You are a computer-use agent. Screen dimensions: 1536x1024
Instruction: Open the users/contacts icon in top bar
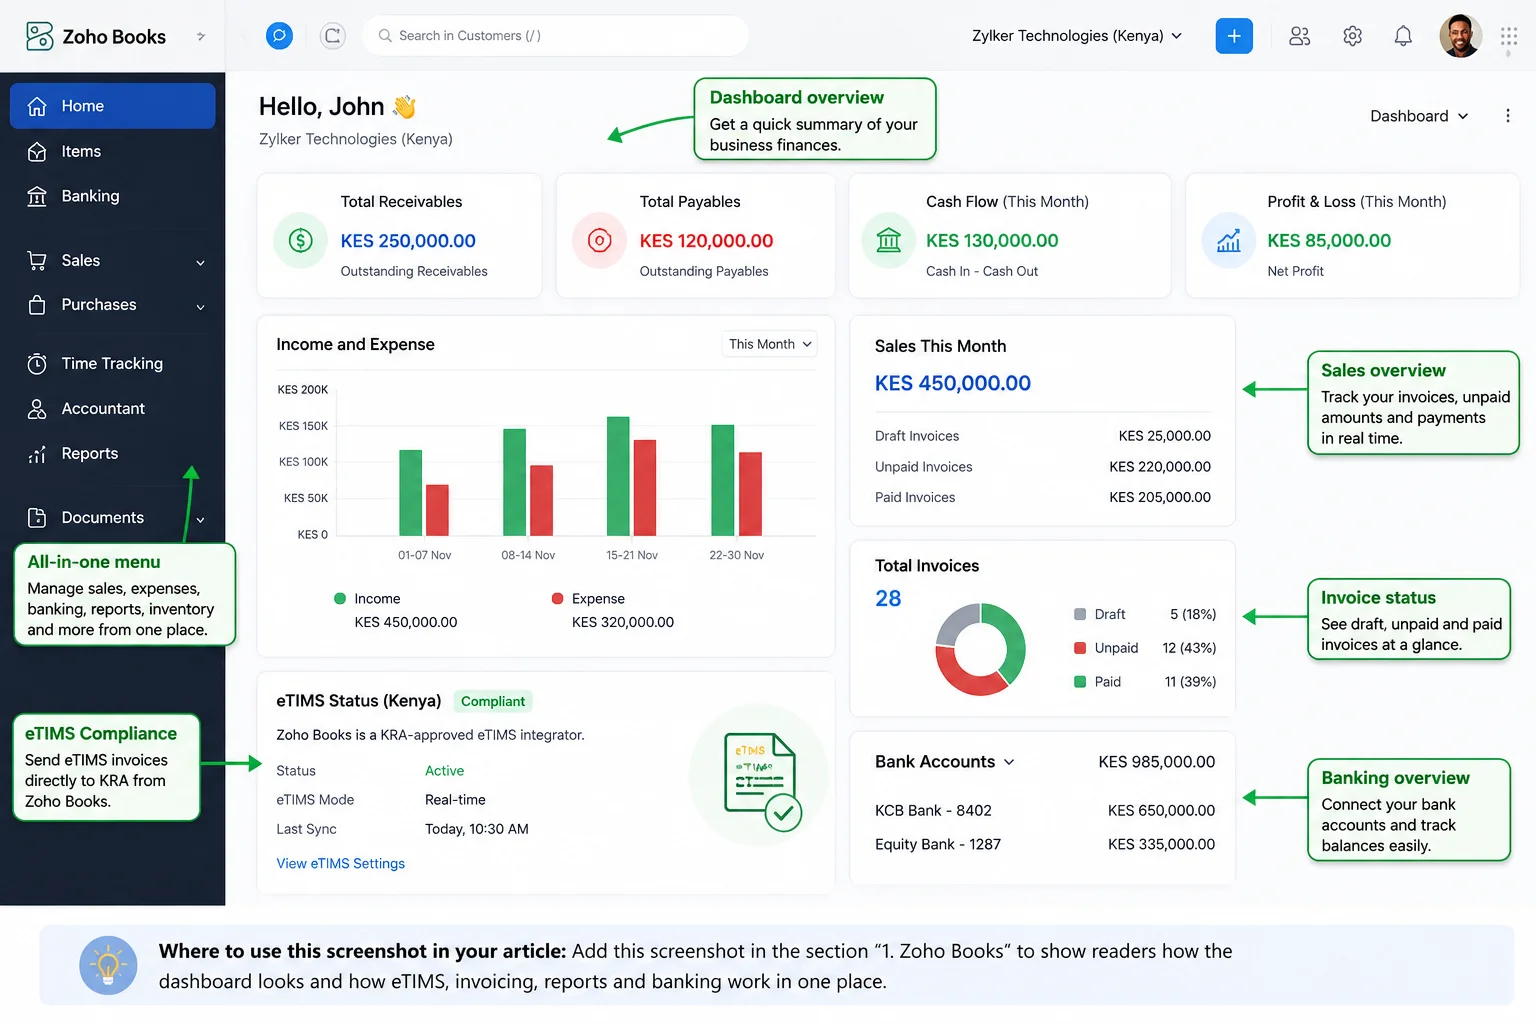click(x=1299, y=36)
